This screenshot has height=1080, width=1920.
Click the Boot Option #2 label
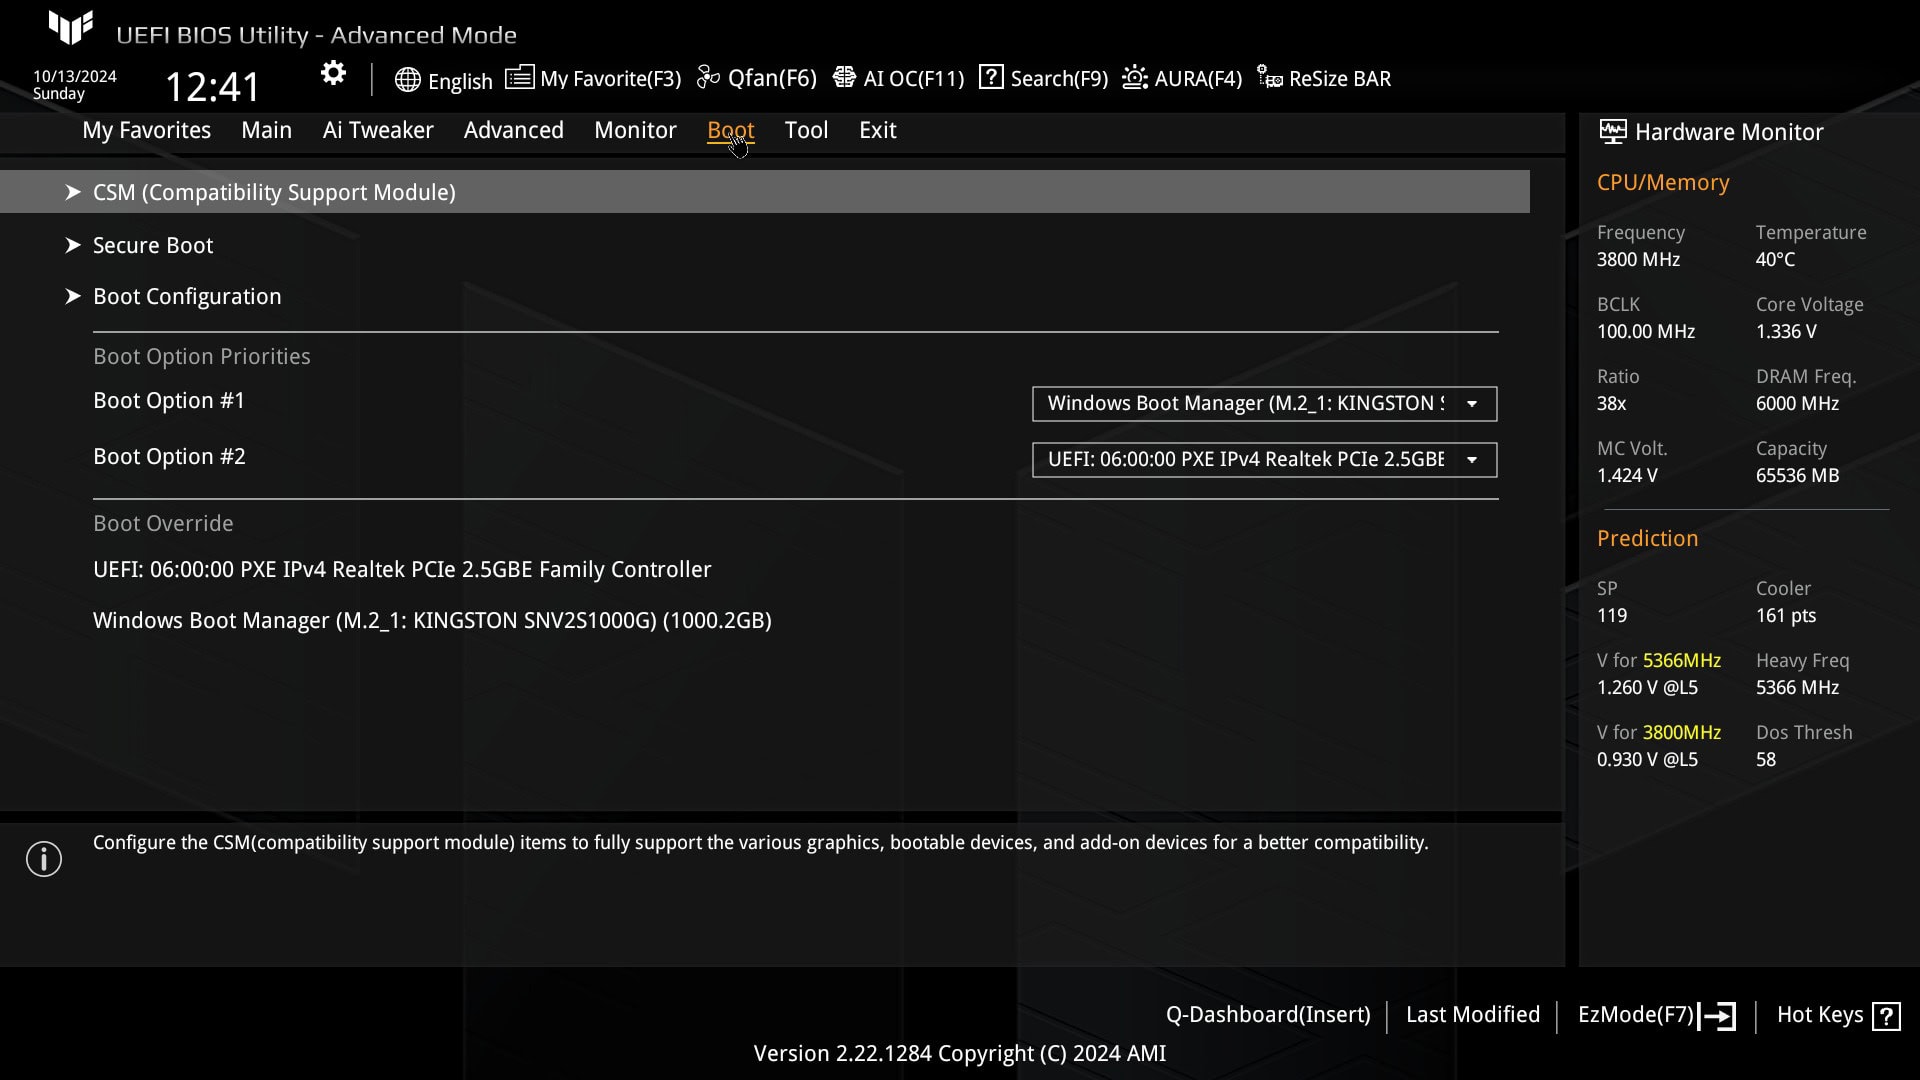point(169,456)
